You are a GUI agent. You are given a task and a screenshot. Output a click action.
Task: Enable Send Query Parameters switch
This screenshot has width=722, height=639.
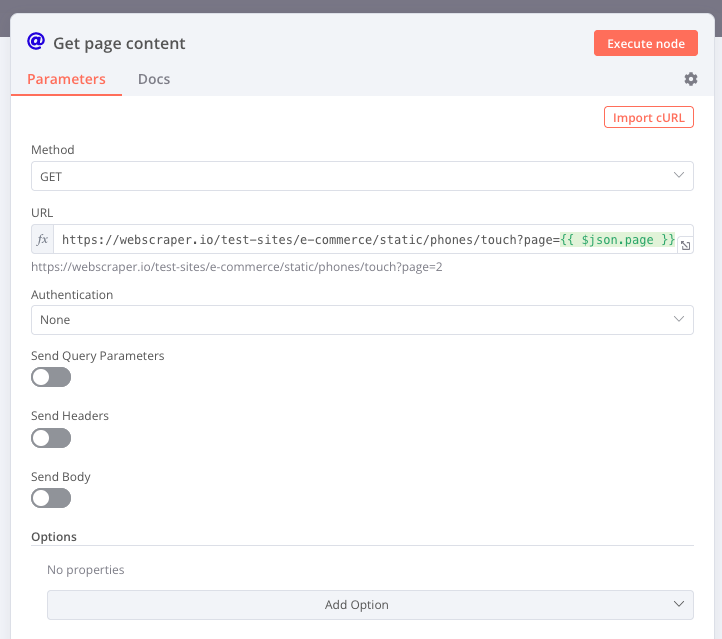pos(51,377)
